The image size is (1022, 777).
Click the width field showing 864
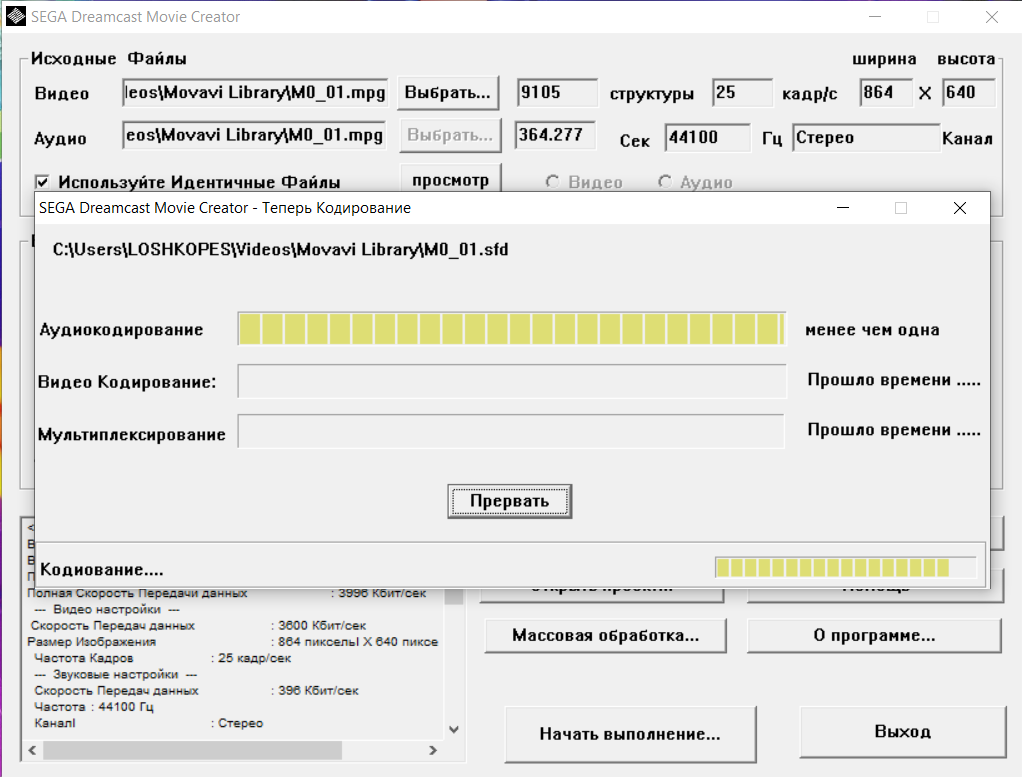tap(886, 93)
